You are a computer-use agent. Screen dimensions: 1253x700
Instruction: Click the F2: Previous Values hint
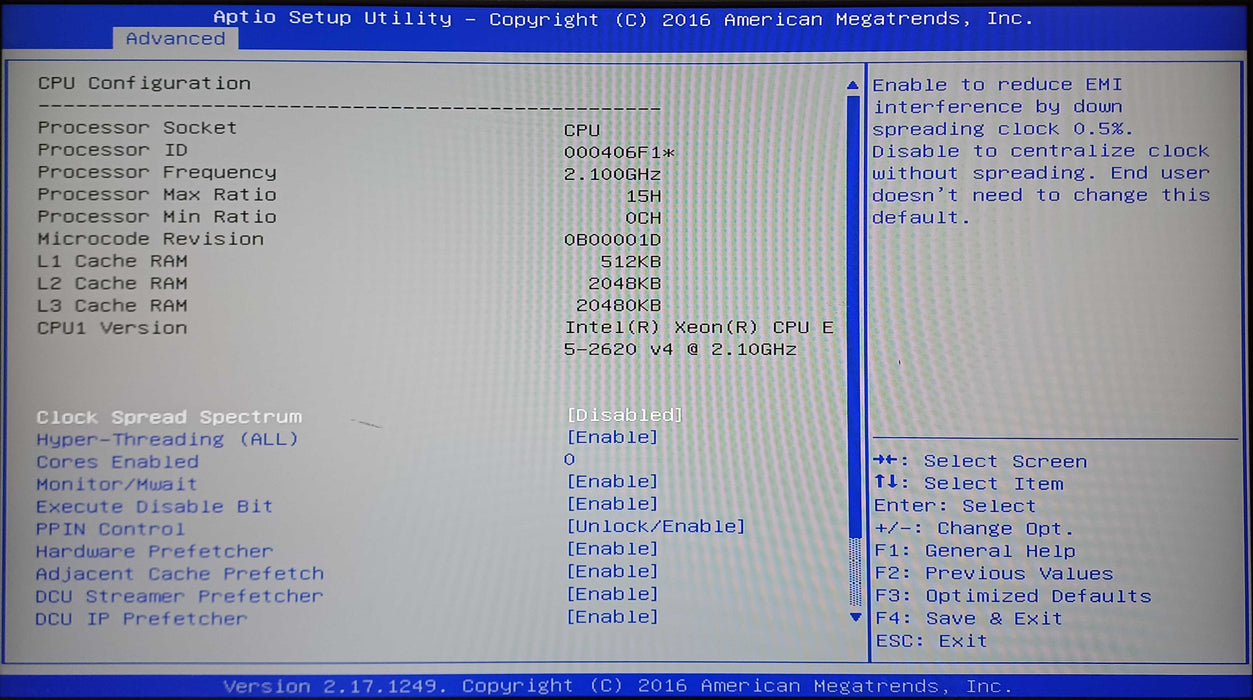[994, 574]
